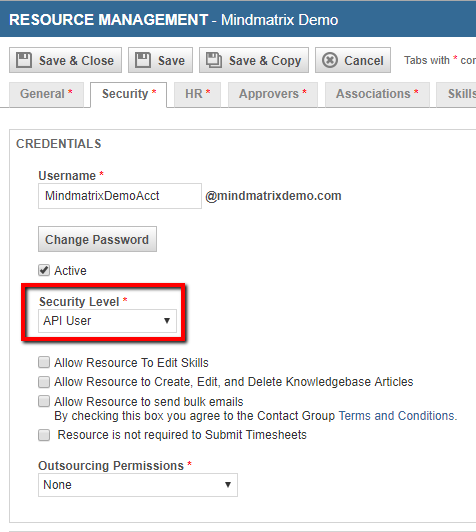476x532 pixels.
Task: Click the Save & Close floppy disk icon
Action: click(x=24, y=60)
